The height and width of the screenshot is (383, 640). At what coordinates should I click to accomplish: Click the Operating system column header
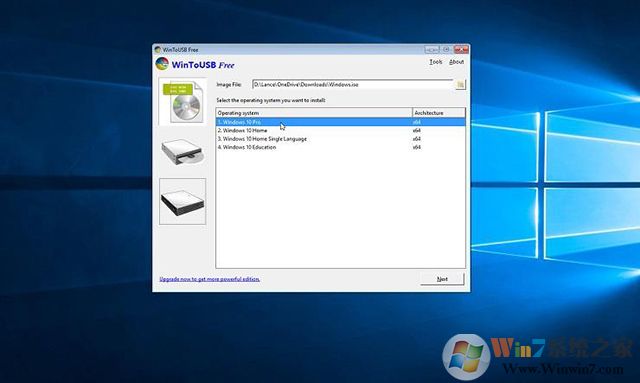pyautogui.click(x=314, y=113)
